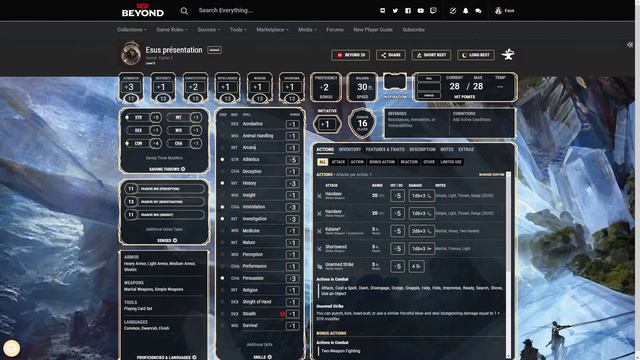This screenshot has height=360, width=640.
Task: Open the YouTube social link icon
Action: 420,11
